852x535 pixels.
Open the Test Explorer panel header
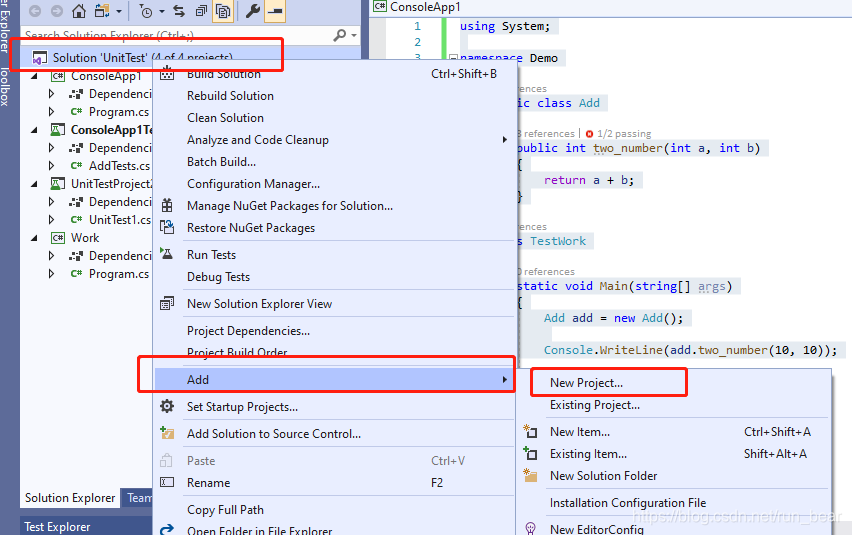point(87,526)
